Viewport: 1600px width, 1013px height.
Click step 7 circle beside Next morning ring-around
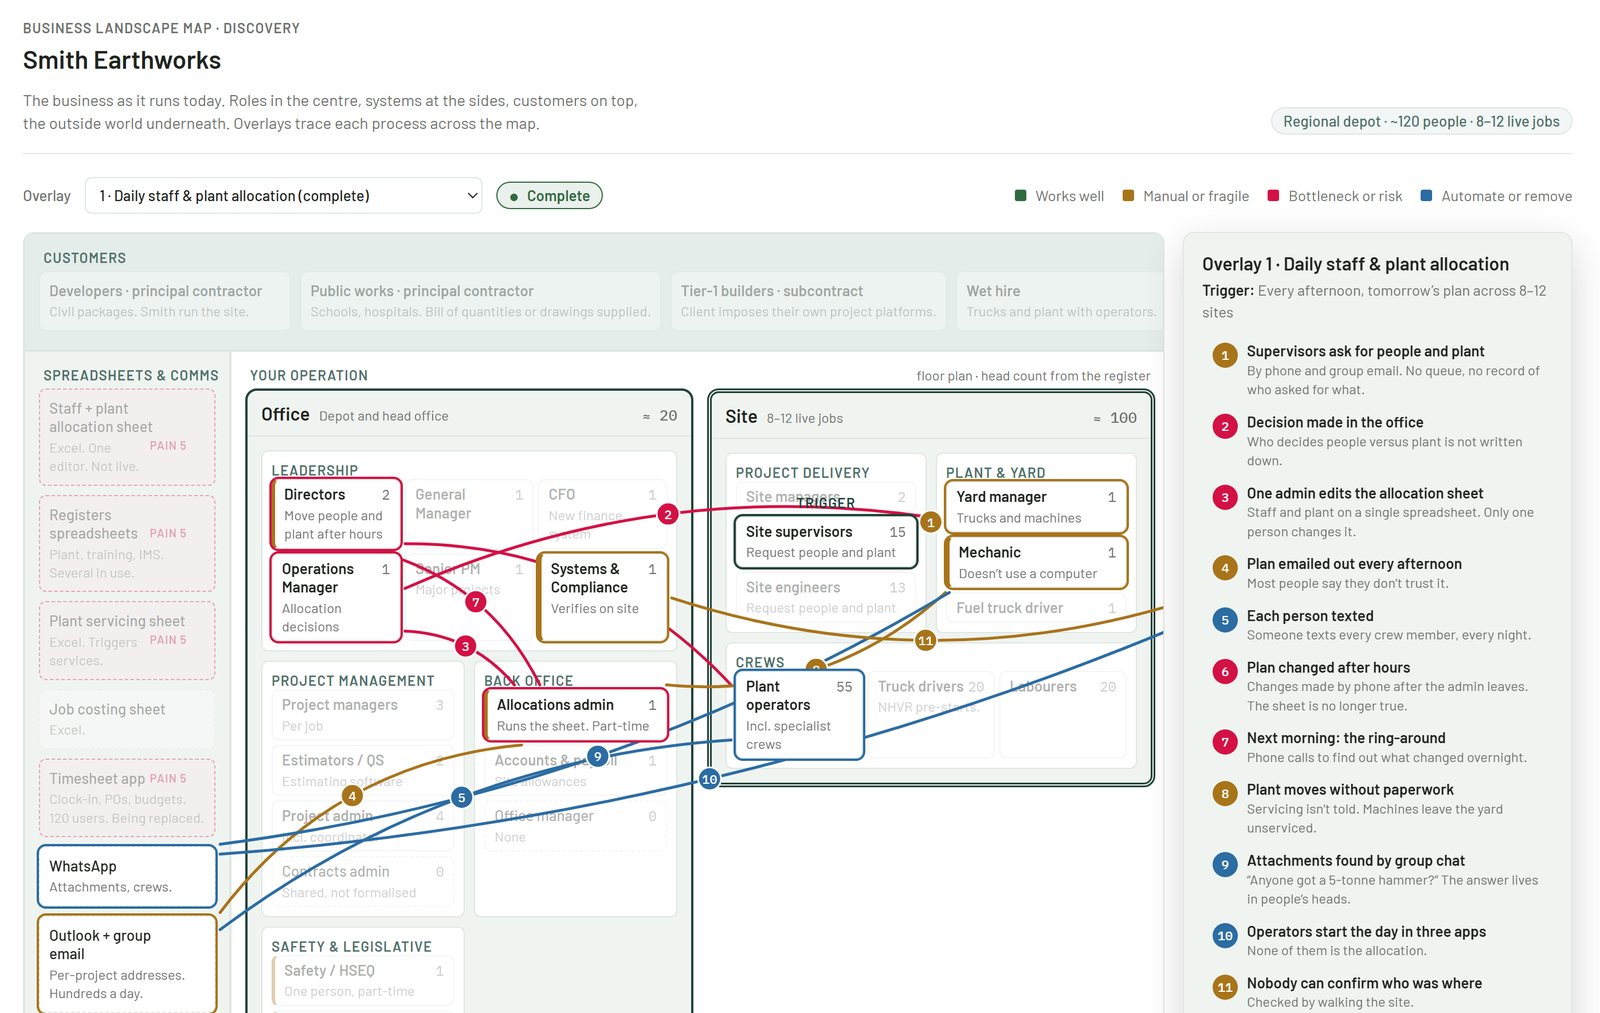[x=1225, y=742]
